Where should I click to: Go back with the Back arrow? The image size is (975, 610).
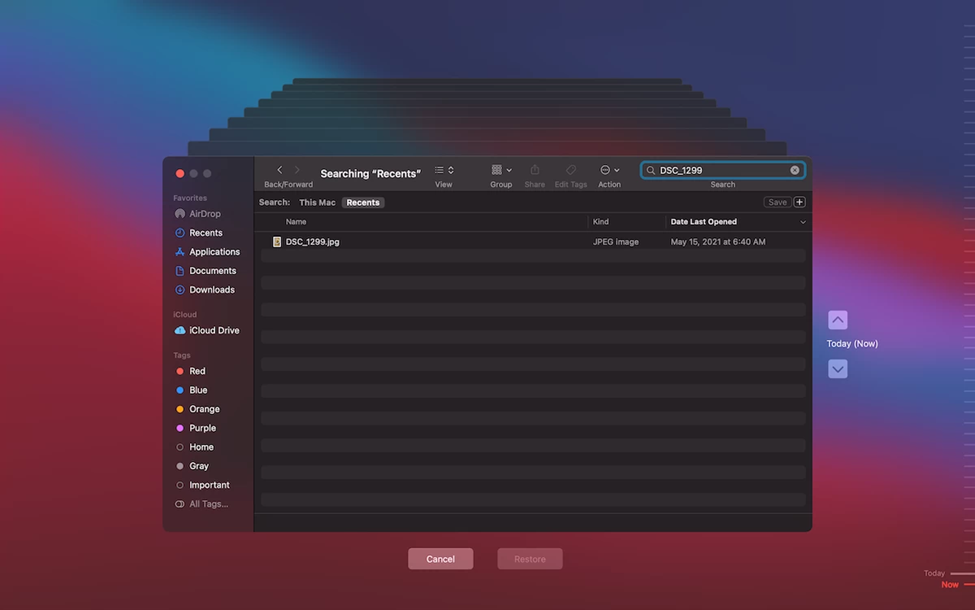pyautogui.click(x=280, y=170)
